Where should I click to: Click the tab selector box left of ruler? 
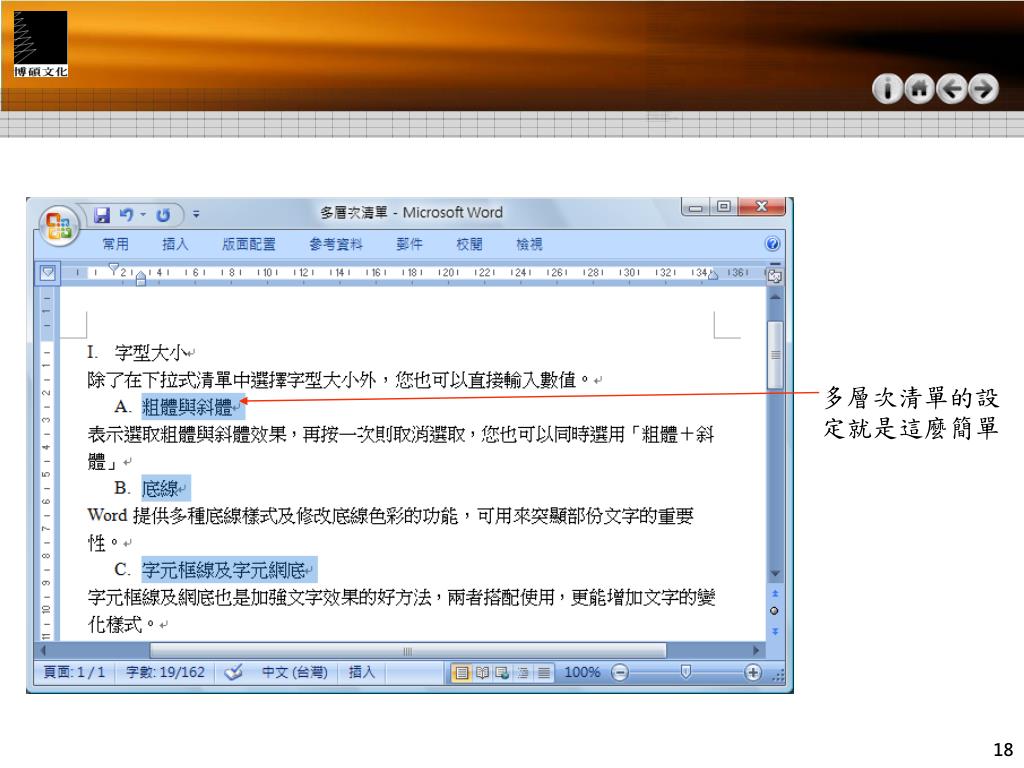48,273
